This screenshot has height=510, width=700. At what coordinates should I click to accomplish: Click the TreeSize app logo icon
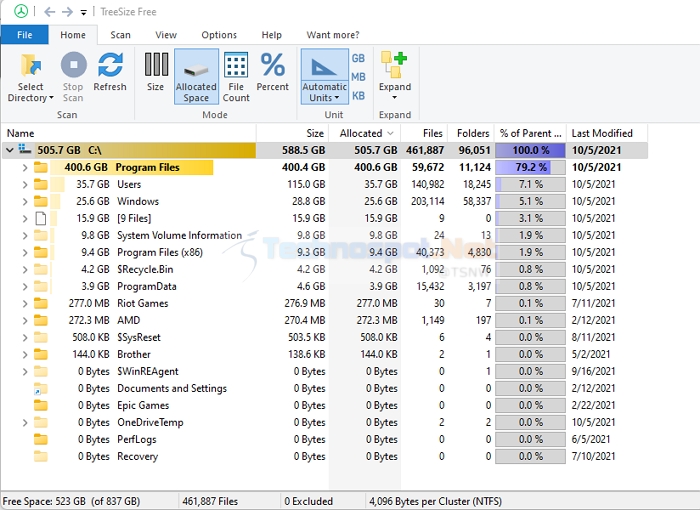pos(21,11)
